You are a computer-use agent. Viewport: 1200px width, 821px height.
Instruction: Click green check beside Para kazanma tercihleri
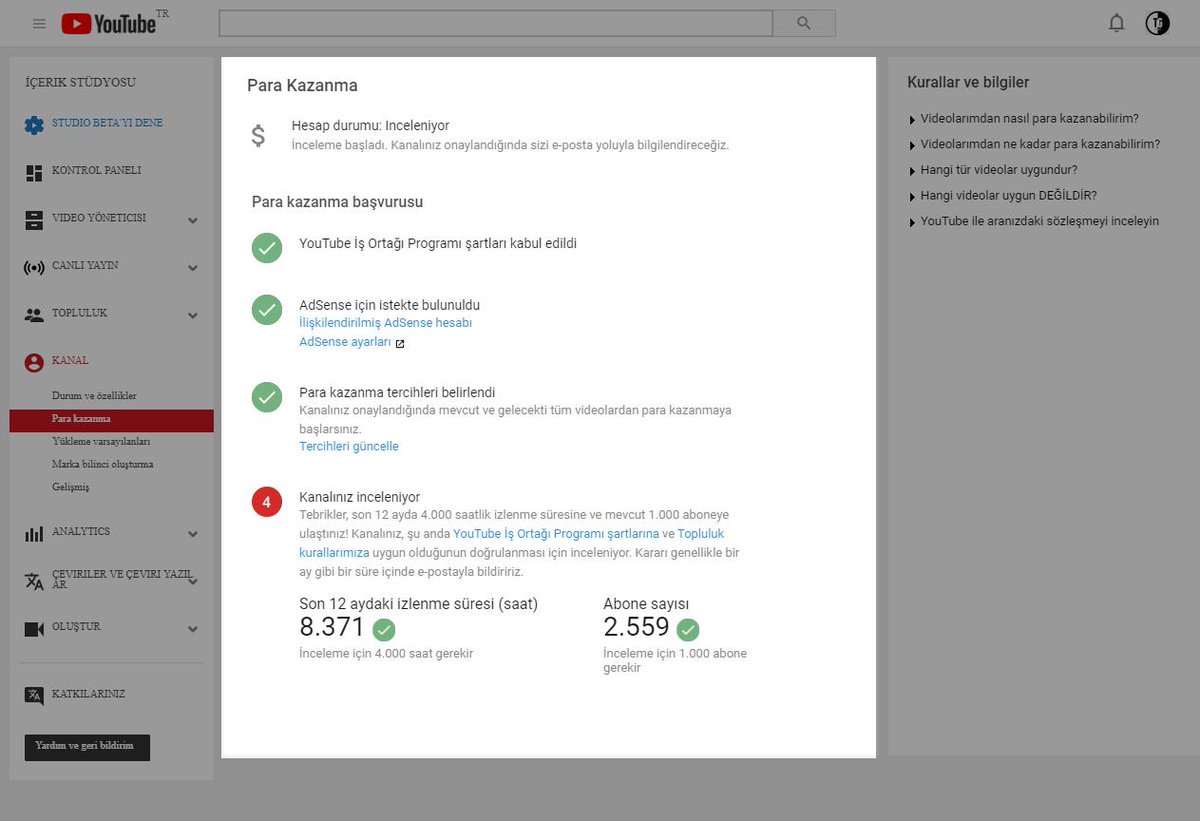pyautogui.click(x=267, y=397)
